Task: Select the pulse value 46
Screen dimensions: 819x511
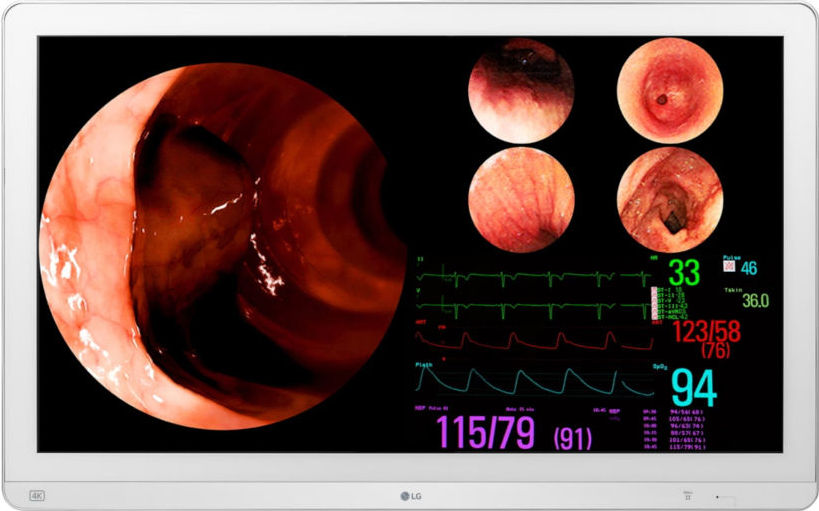Action: [749, 268]
